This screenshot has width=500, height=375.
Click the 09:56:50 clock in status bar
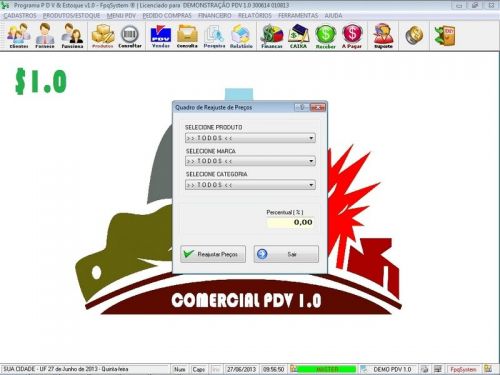coord(274,369)
